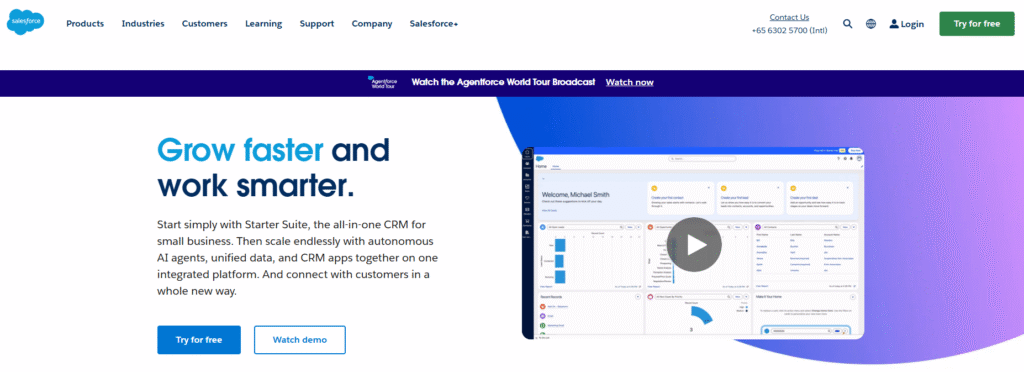Open the globe region selector icon

(x=871, y=23)
